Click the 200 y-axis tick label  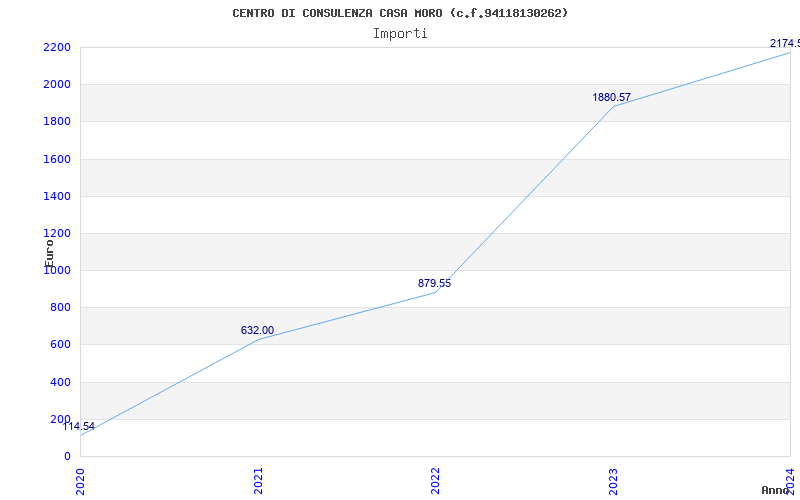60,419
